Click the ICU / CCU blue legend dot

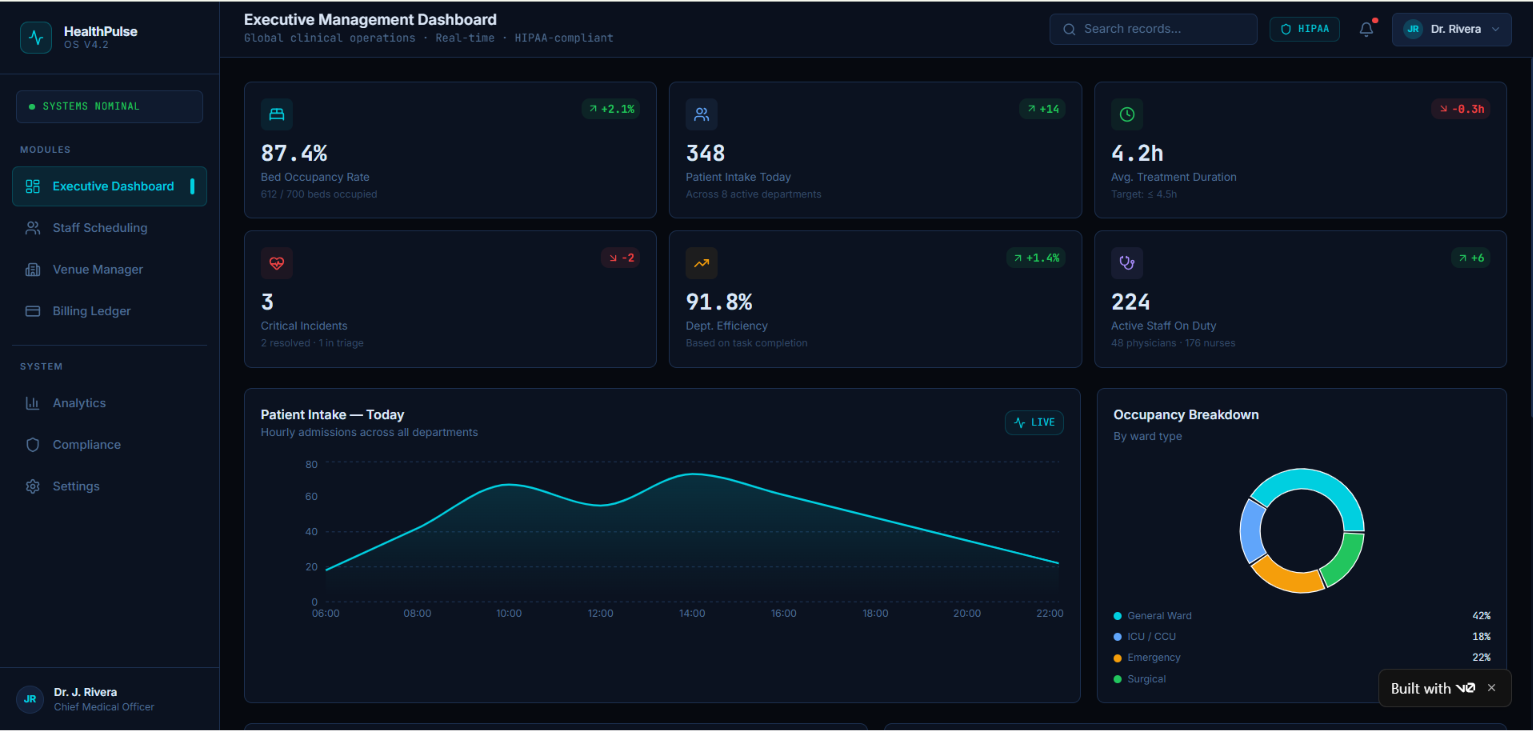1117,637
